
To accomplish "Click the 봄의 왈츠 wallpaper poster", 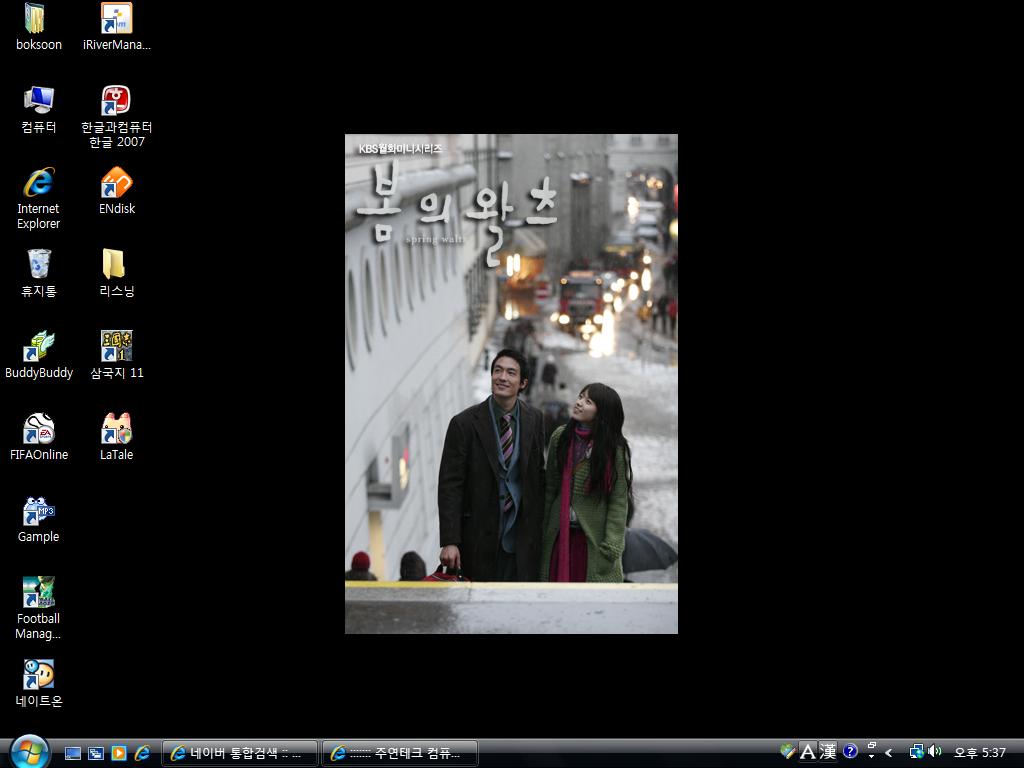I will (x=511, y=384).
